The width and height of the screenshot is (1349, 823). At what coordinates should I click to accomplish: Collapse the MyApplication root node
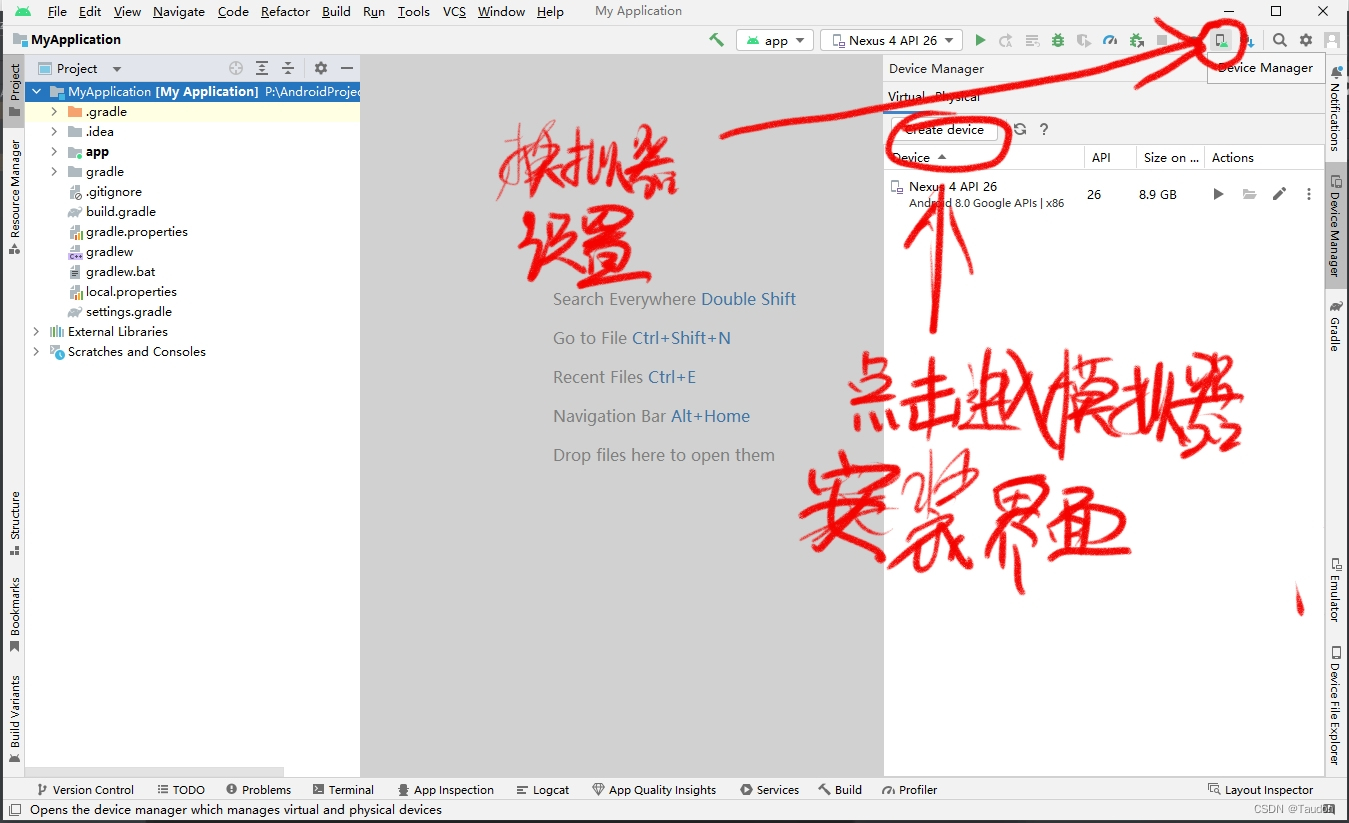37,91
